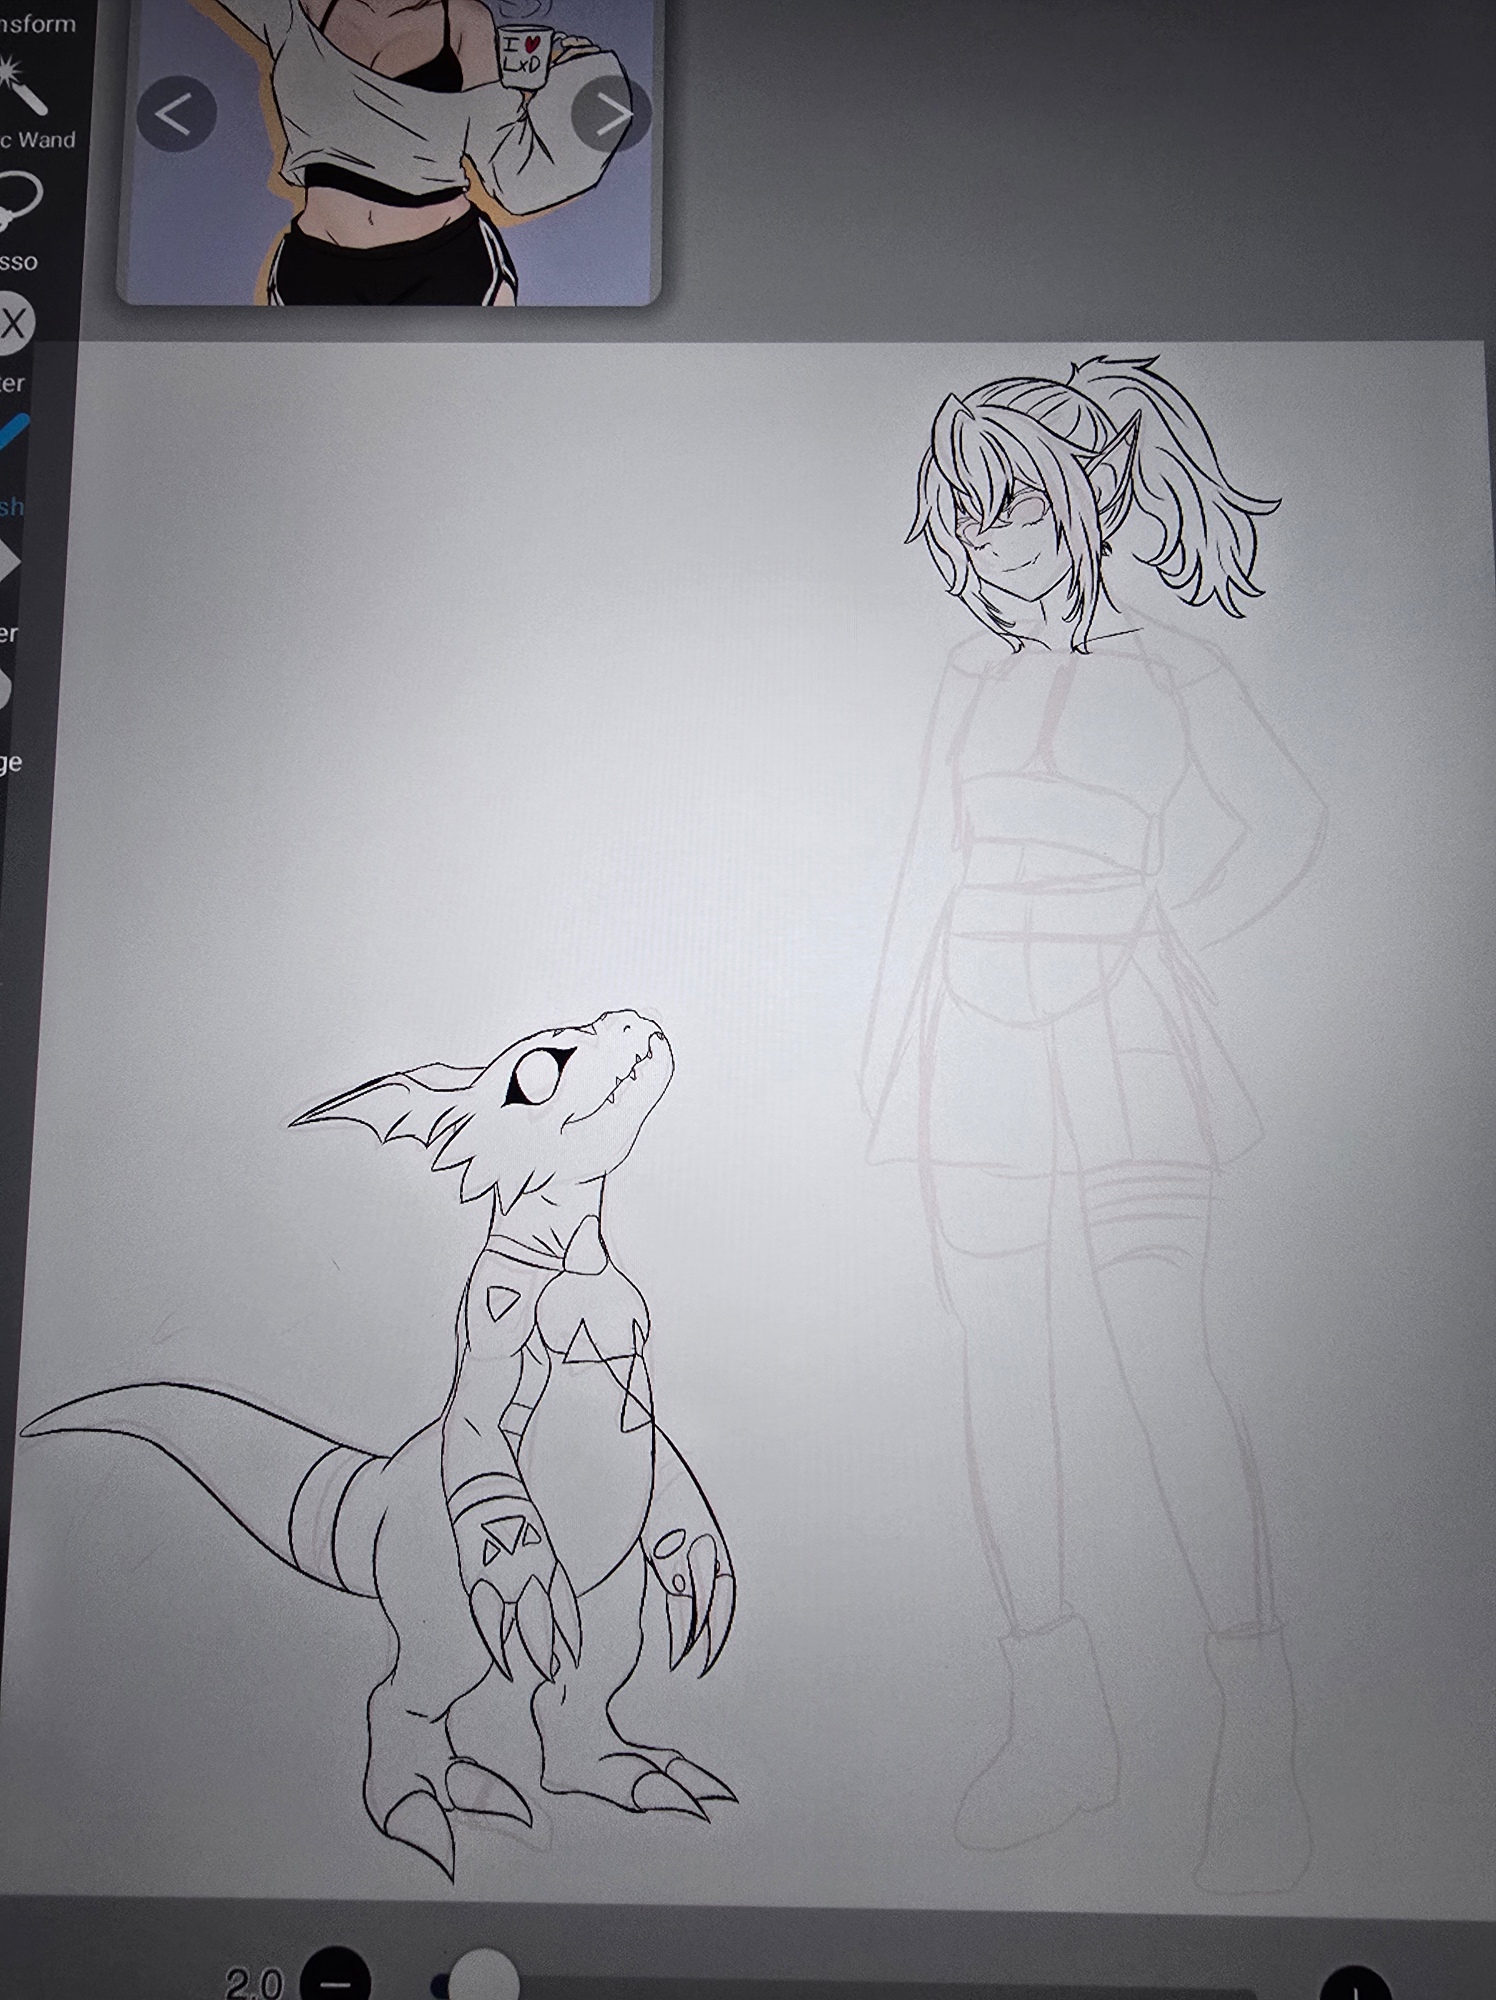This screenshot has width=1496, height=2000.
Task: Show previous reference image with left arrow
Action: click(x=177, y=115)
